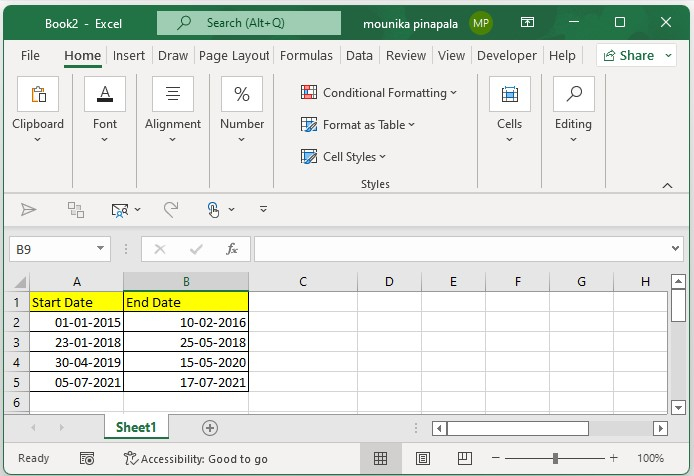Open the Number percent group icon
This screenshot has width=694, height=476.
242,94
